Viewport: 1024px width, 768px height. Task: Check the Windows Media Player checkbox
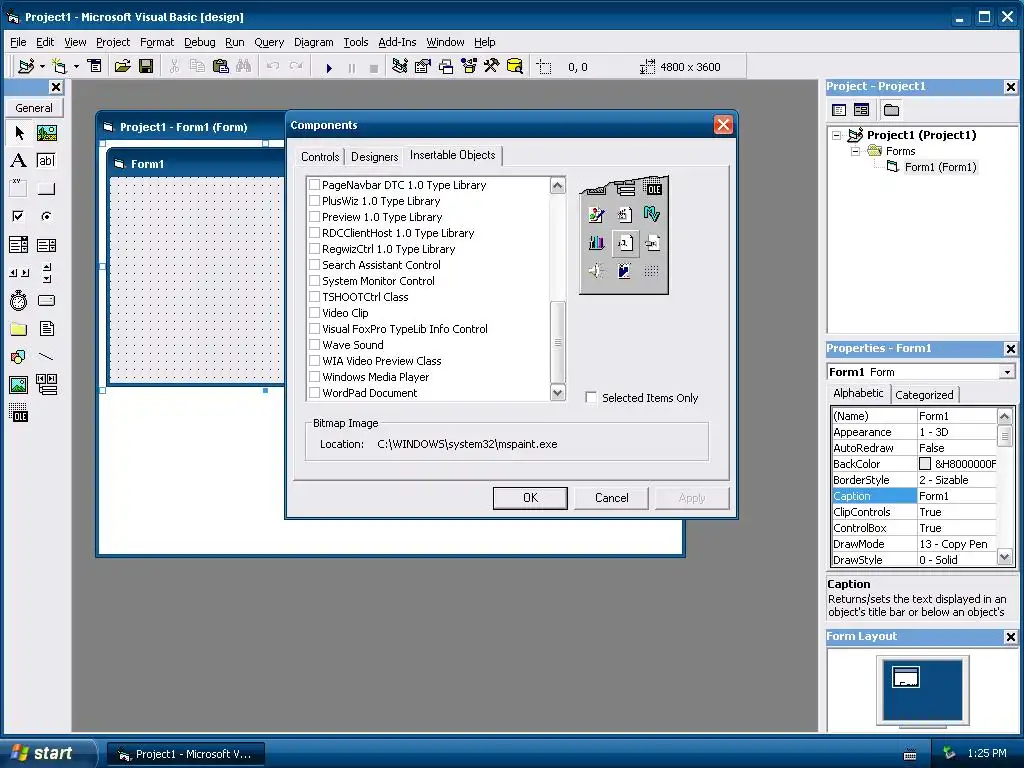tap(315, 377)
